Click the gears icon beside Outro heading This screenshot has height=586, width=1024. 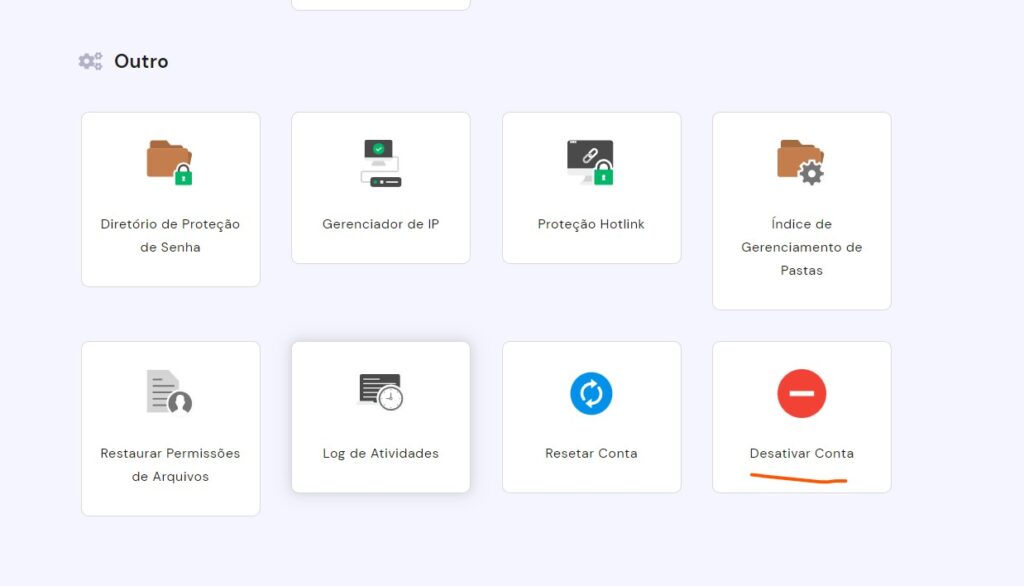[91, 62]
